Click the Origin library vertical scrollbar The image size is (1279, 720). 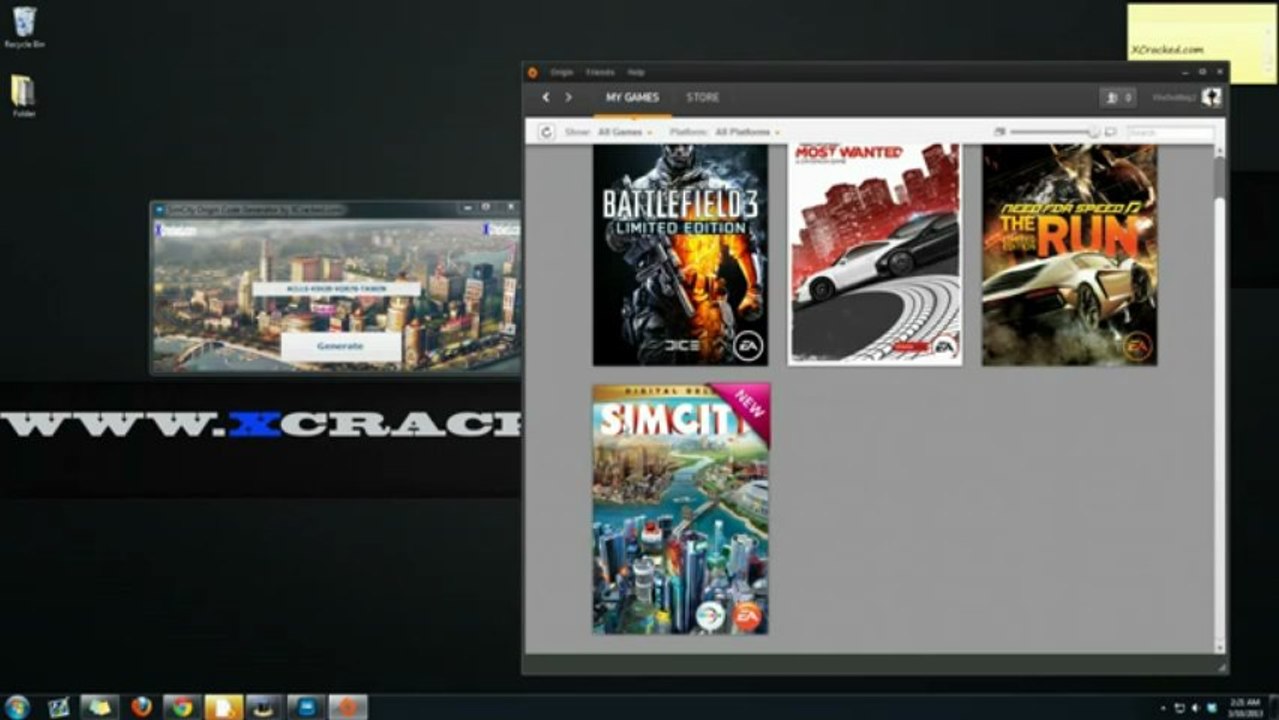coord(1218,400)
